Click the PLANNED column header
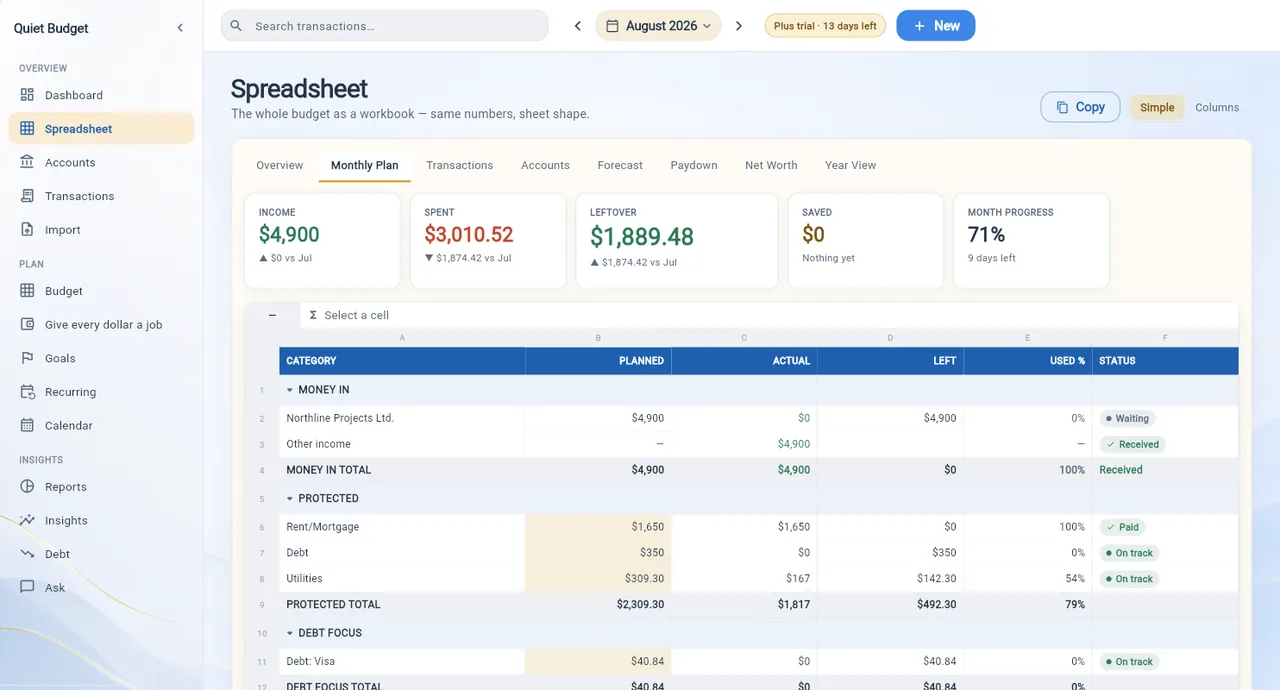Viewport: 1280px width, 690px height. 598,361
